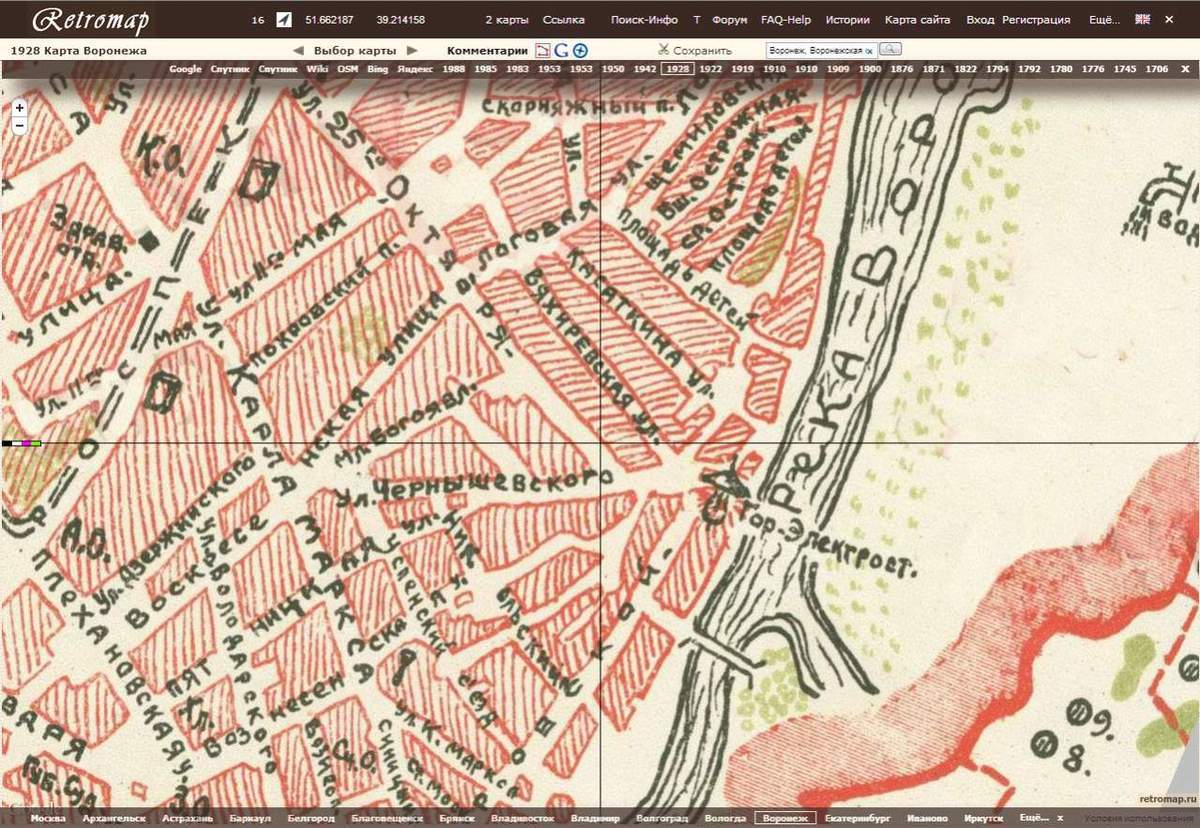Image resolution: width=1200 pixels, height=828 pixels.
Task: Select the 1922 map
Action: pos(710,69)
